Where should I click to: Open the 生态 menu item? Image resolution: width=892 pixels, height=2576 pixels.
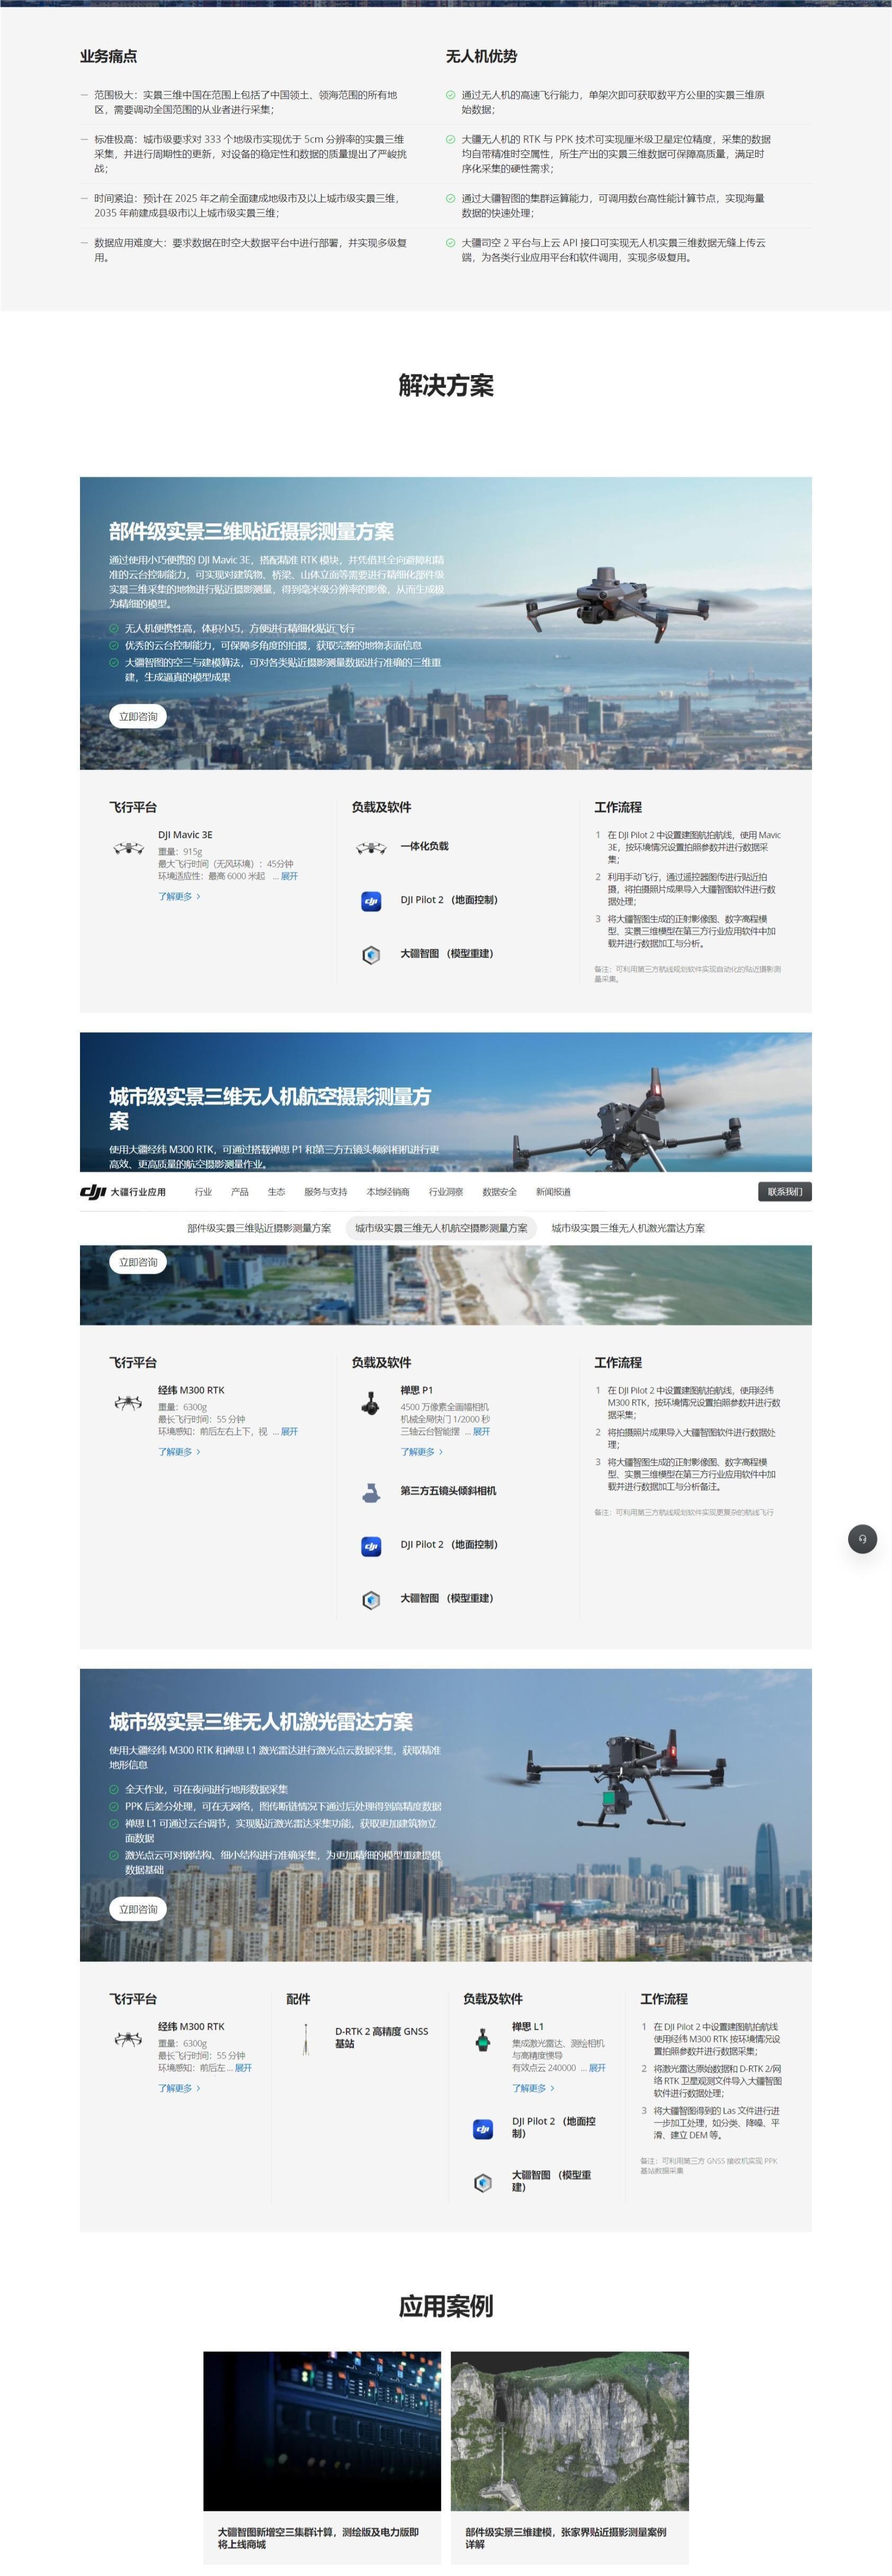(x=276, y=1192)
